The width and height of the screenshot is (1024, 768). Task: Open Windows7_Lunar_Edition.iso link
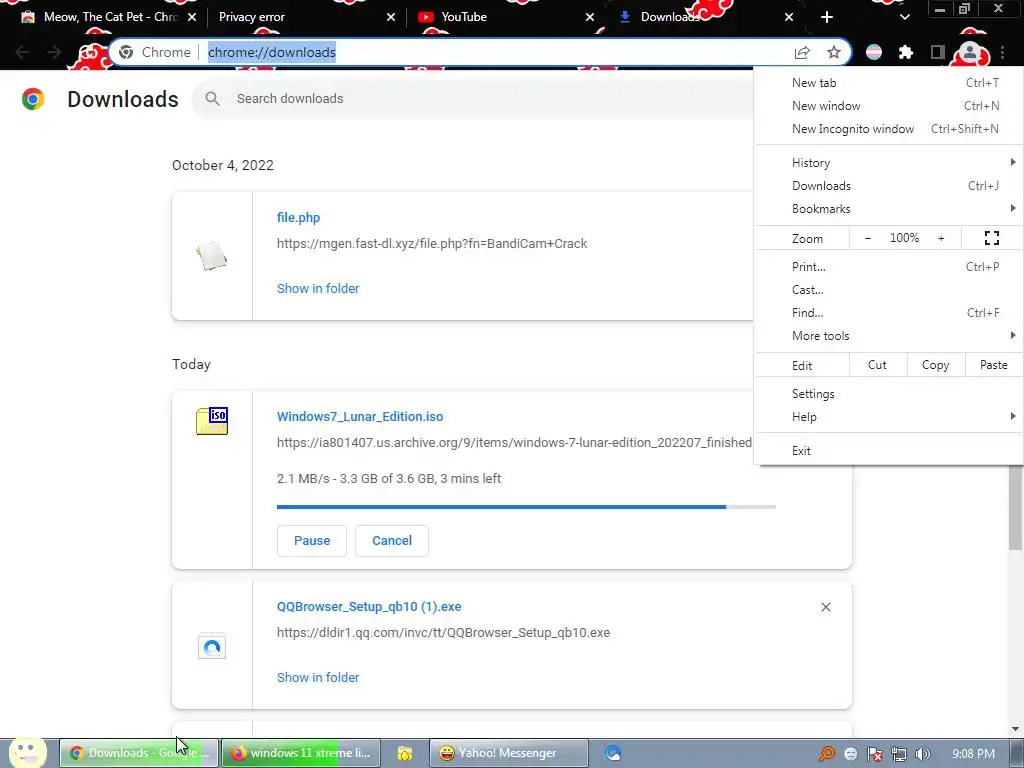360,417
